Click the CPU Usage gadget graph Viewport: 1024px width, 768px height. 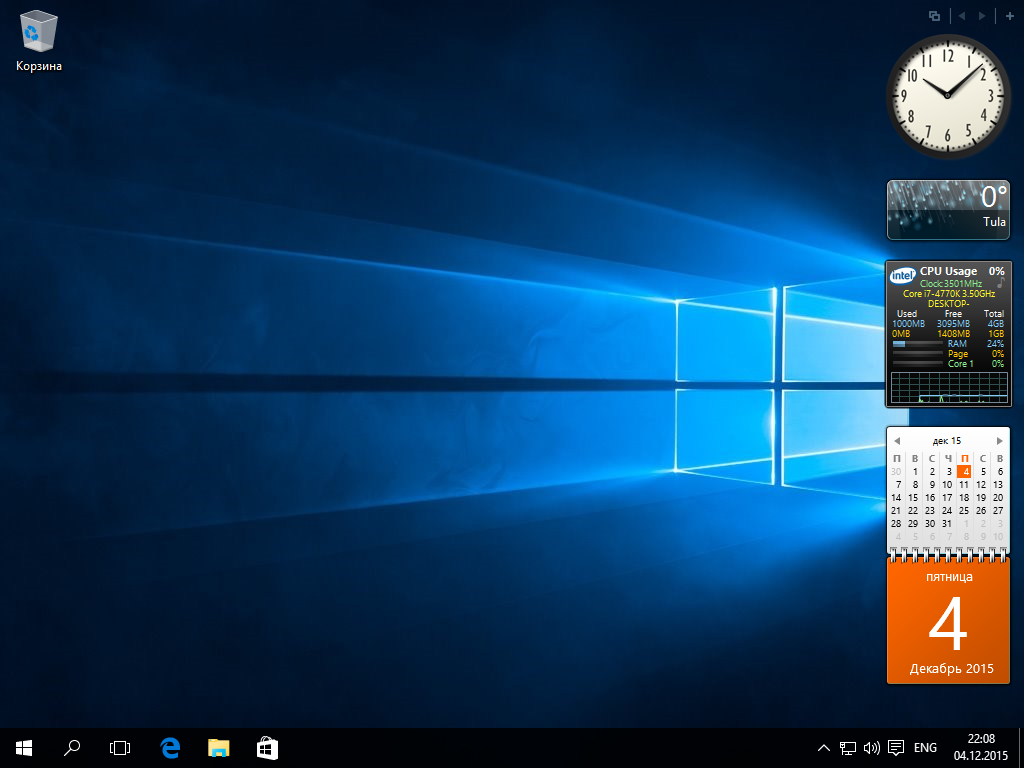pyautogui.click(x=949, y=387)
